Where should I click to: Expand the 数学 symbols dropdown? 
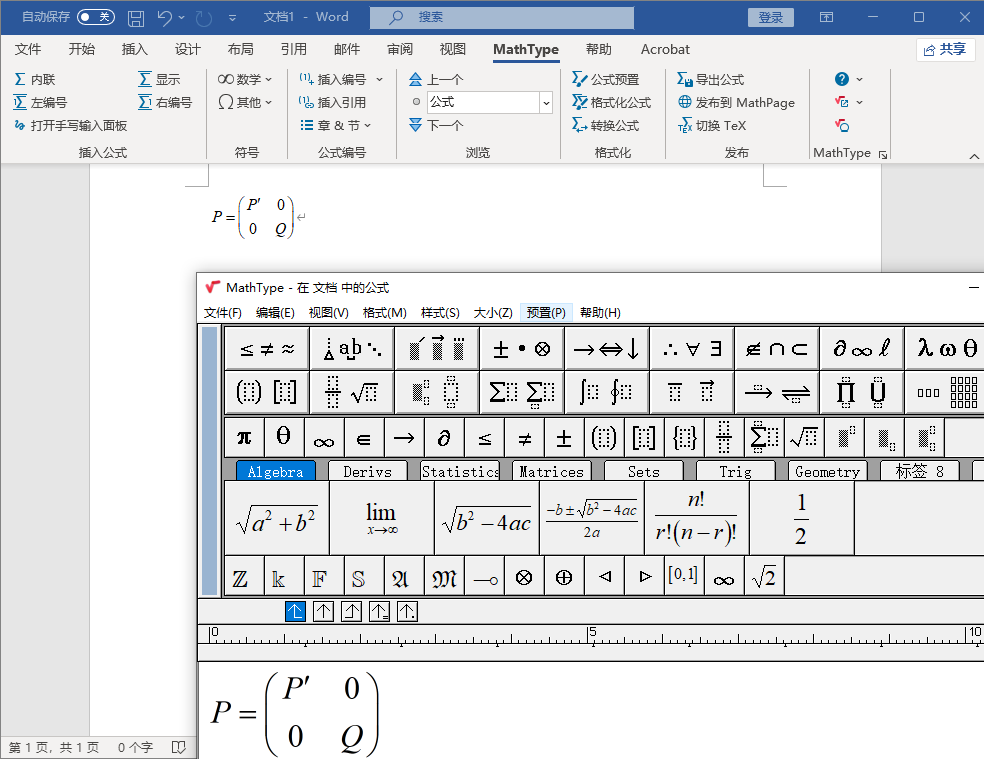(245, 79)
